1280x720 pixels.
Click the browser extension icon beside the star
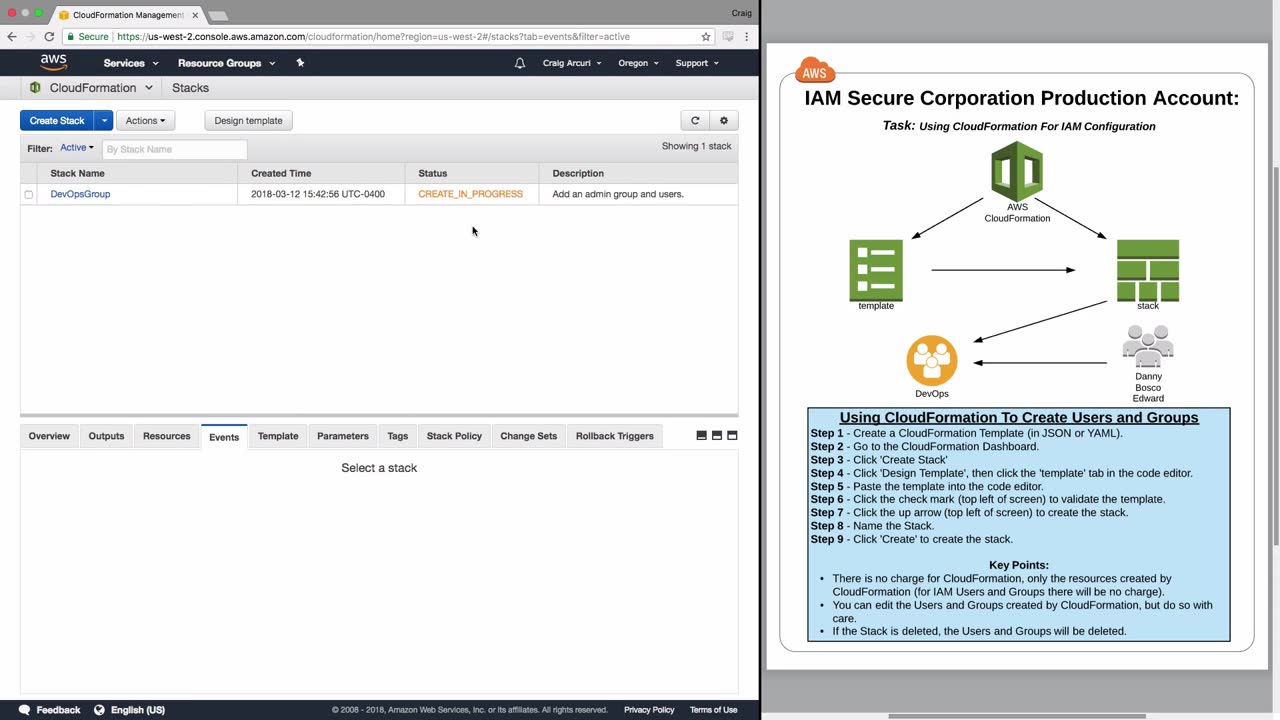(728, 37)
